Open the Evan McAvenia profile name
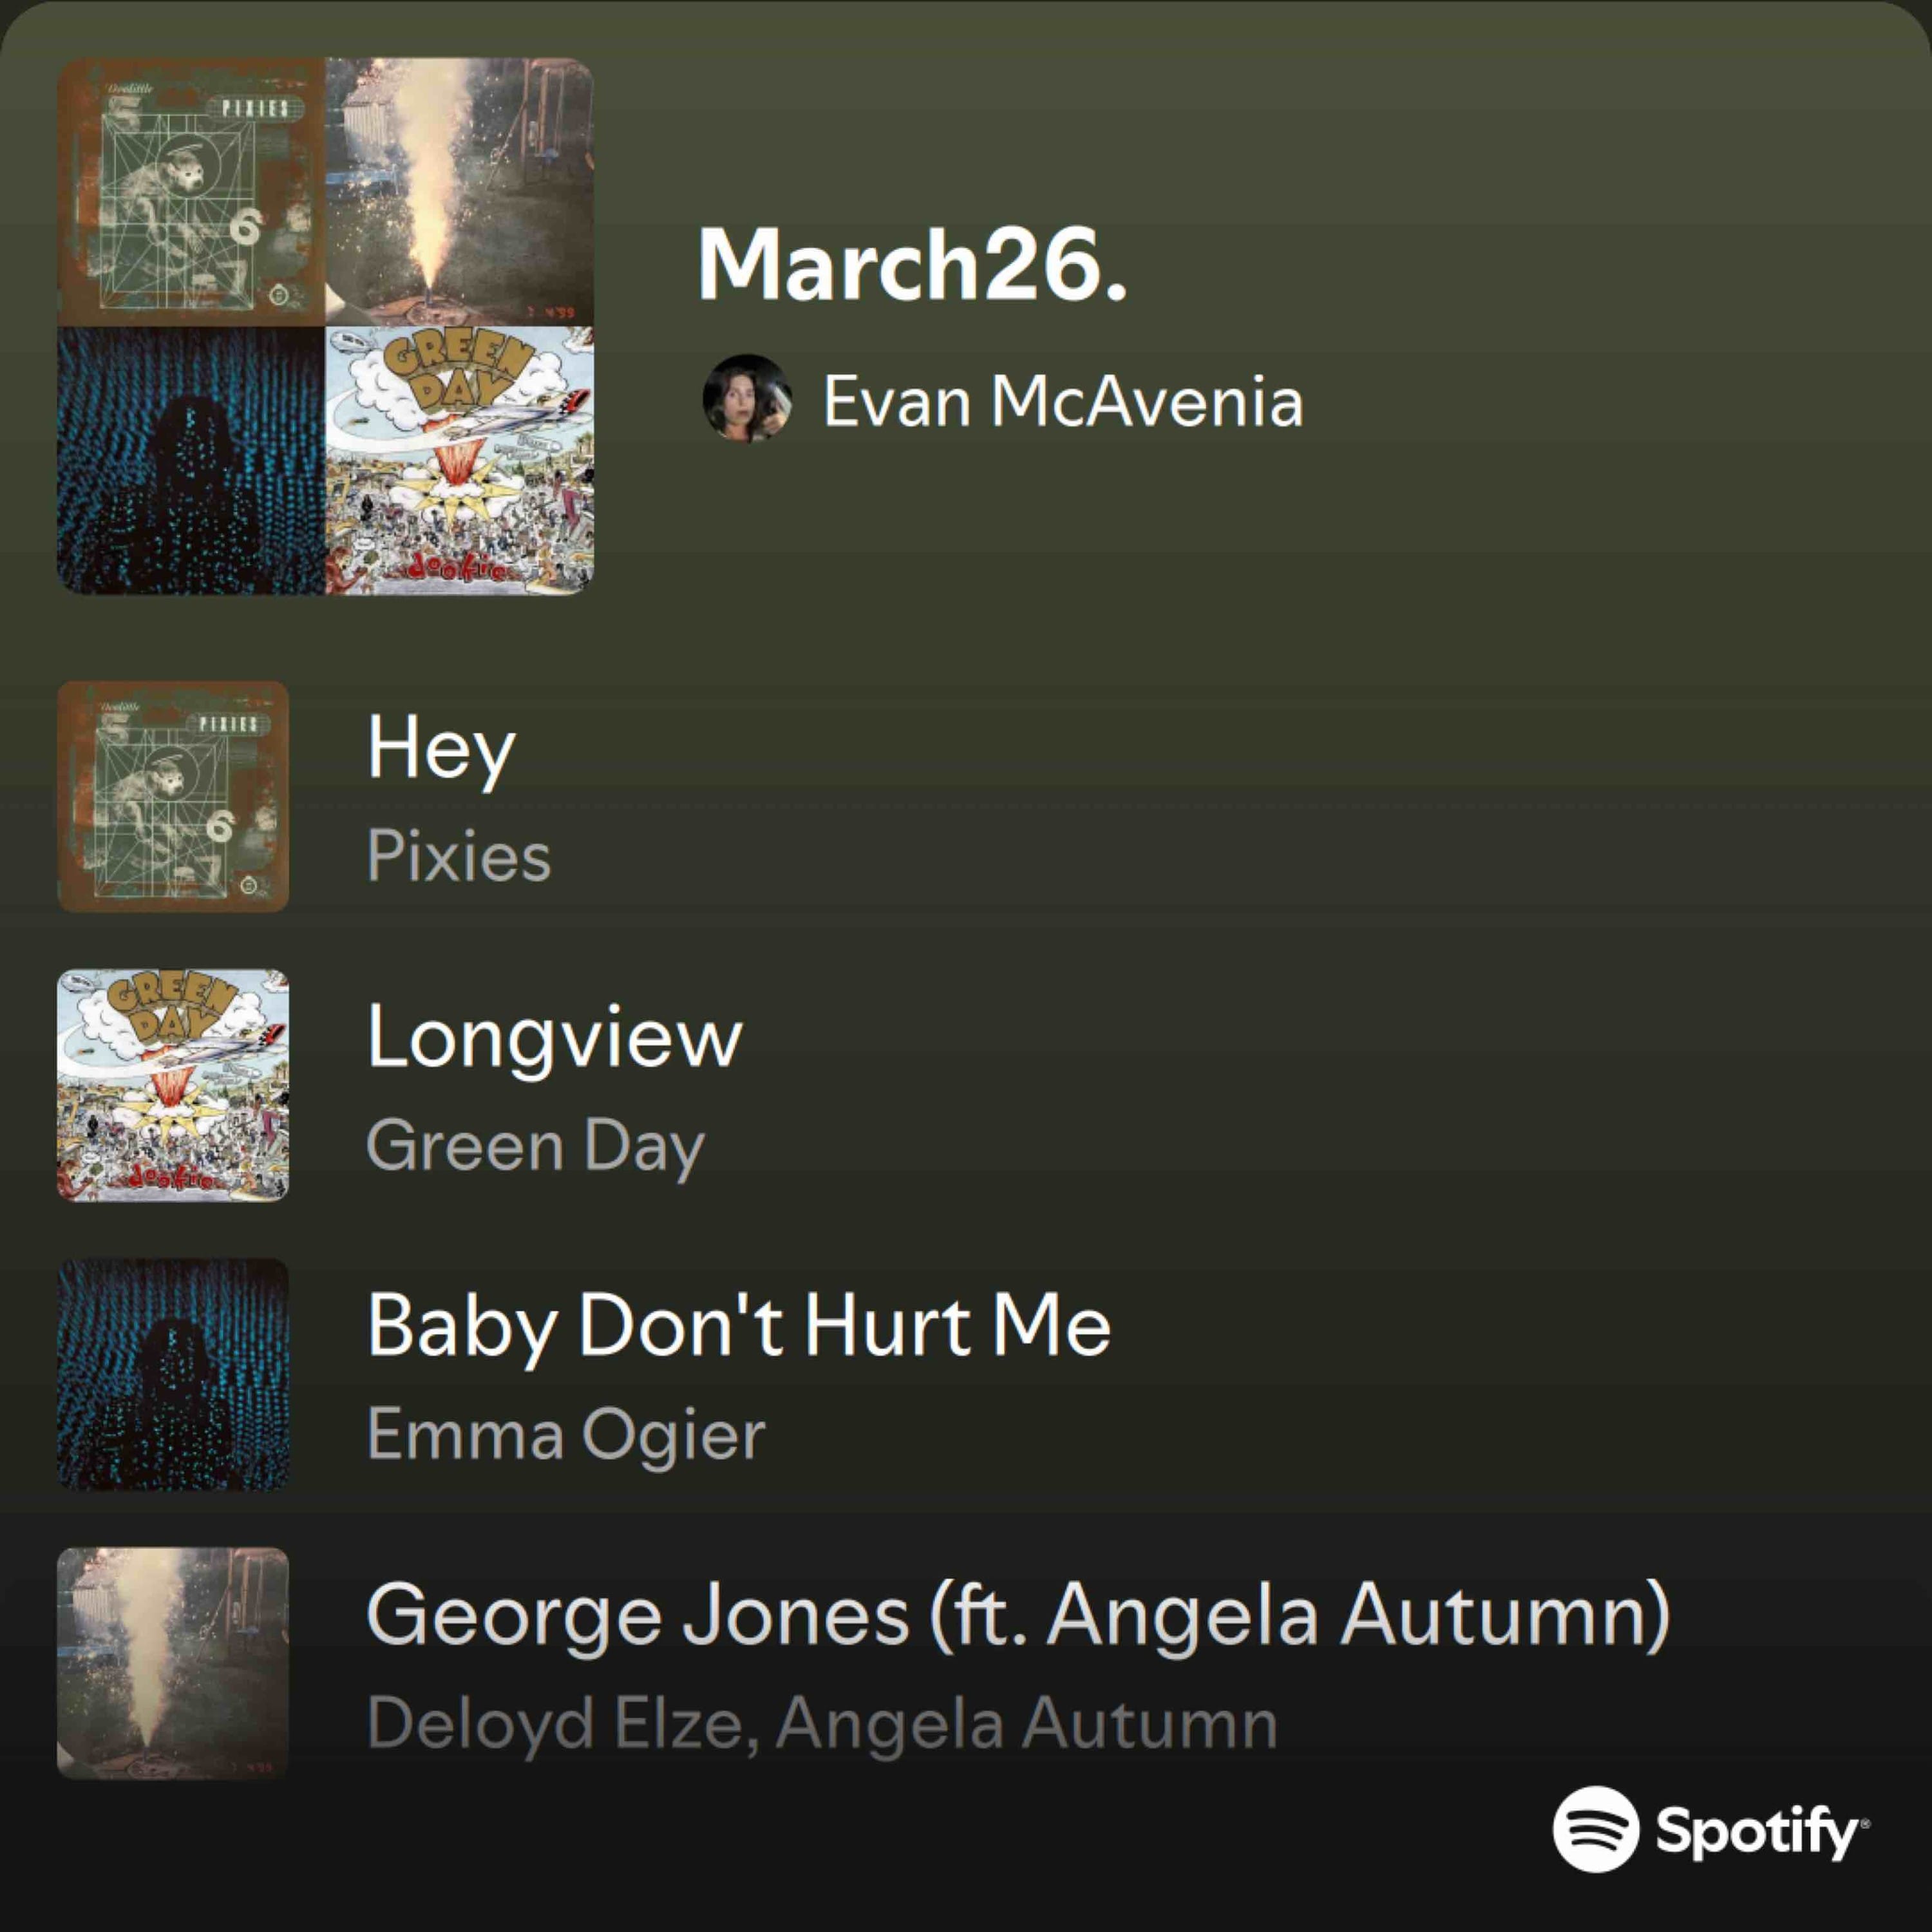1932x1932 pixels. point(1063,401)
